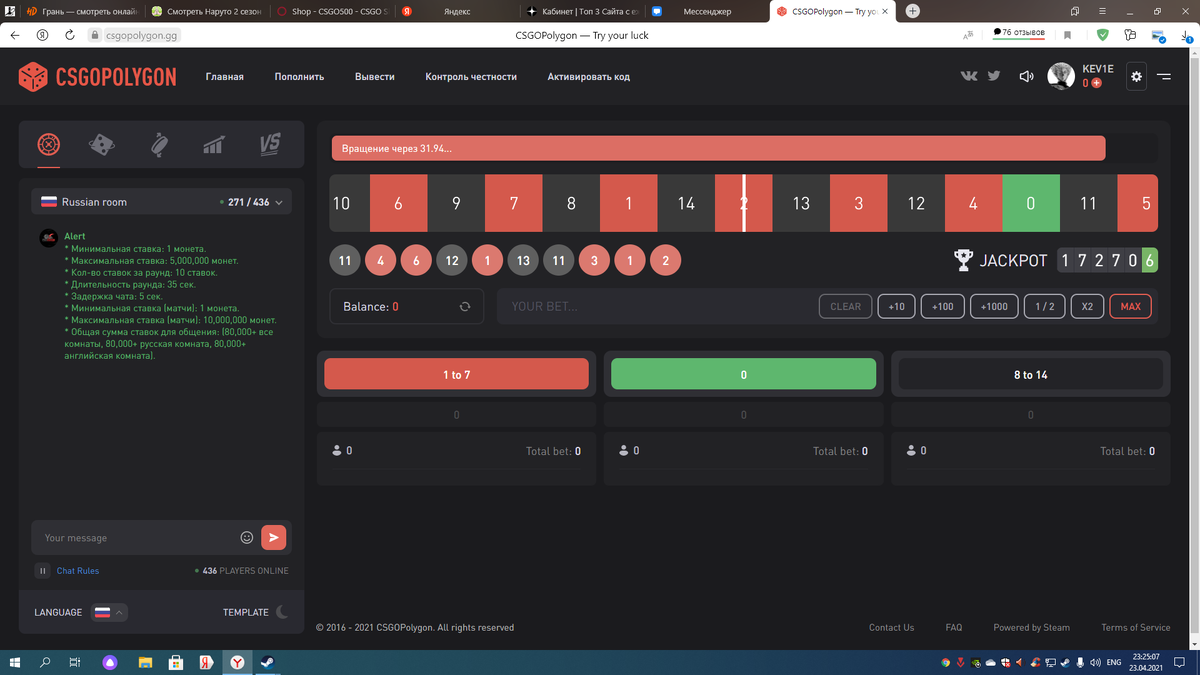Open the emoji picker in chat
This screenshot has height=675, width=1200.
246,537
